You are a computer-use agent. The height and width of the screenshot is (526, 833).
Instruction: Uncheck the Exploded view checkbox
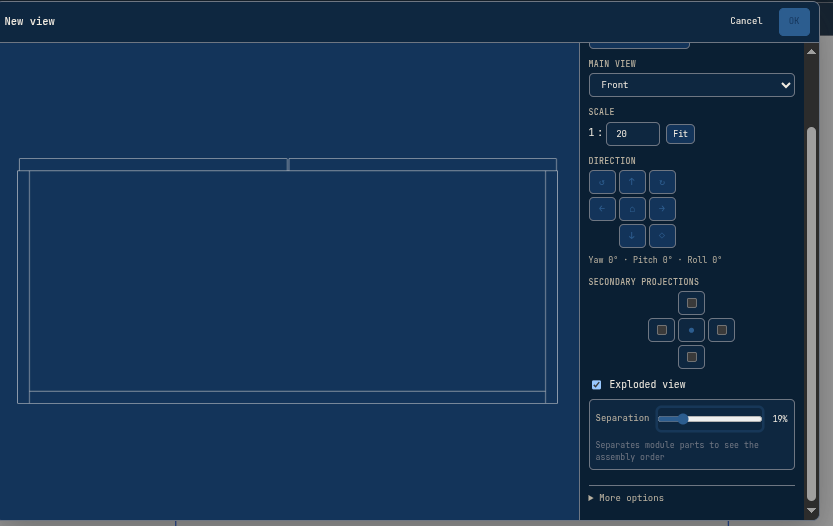tap(597, 385)
